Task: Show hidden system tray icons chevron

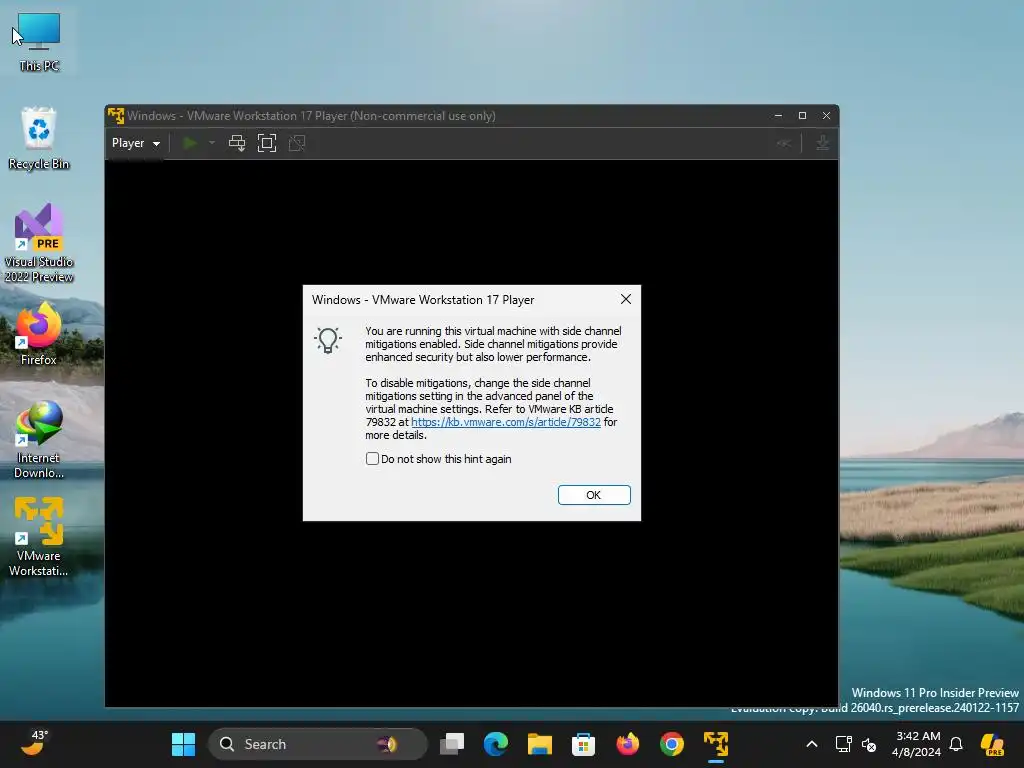Action: pyautogui.click(x=812, y=744)
